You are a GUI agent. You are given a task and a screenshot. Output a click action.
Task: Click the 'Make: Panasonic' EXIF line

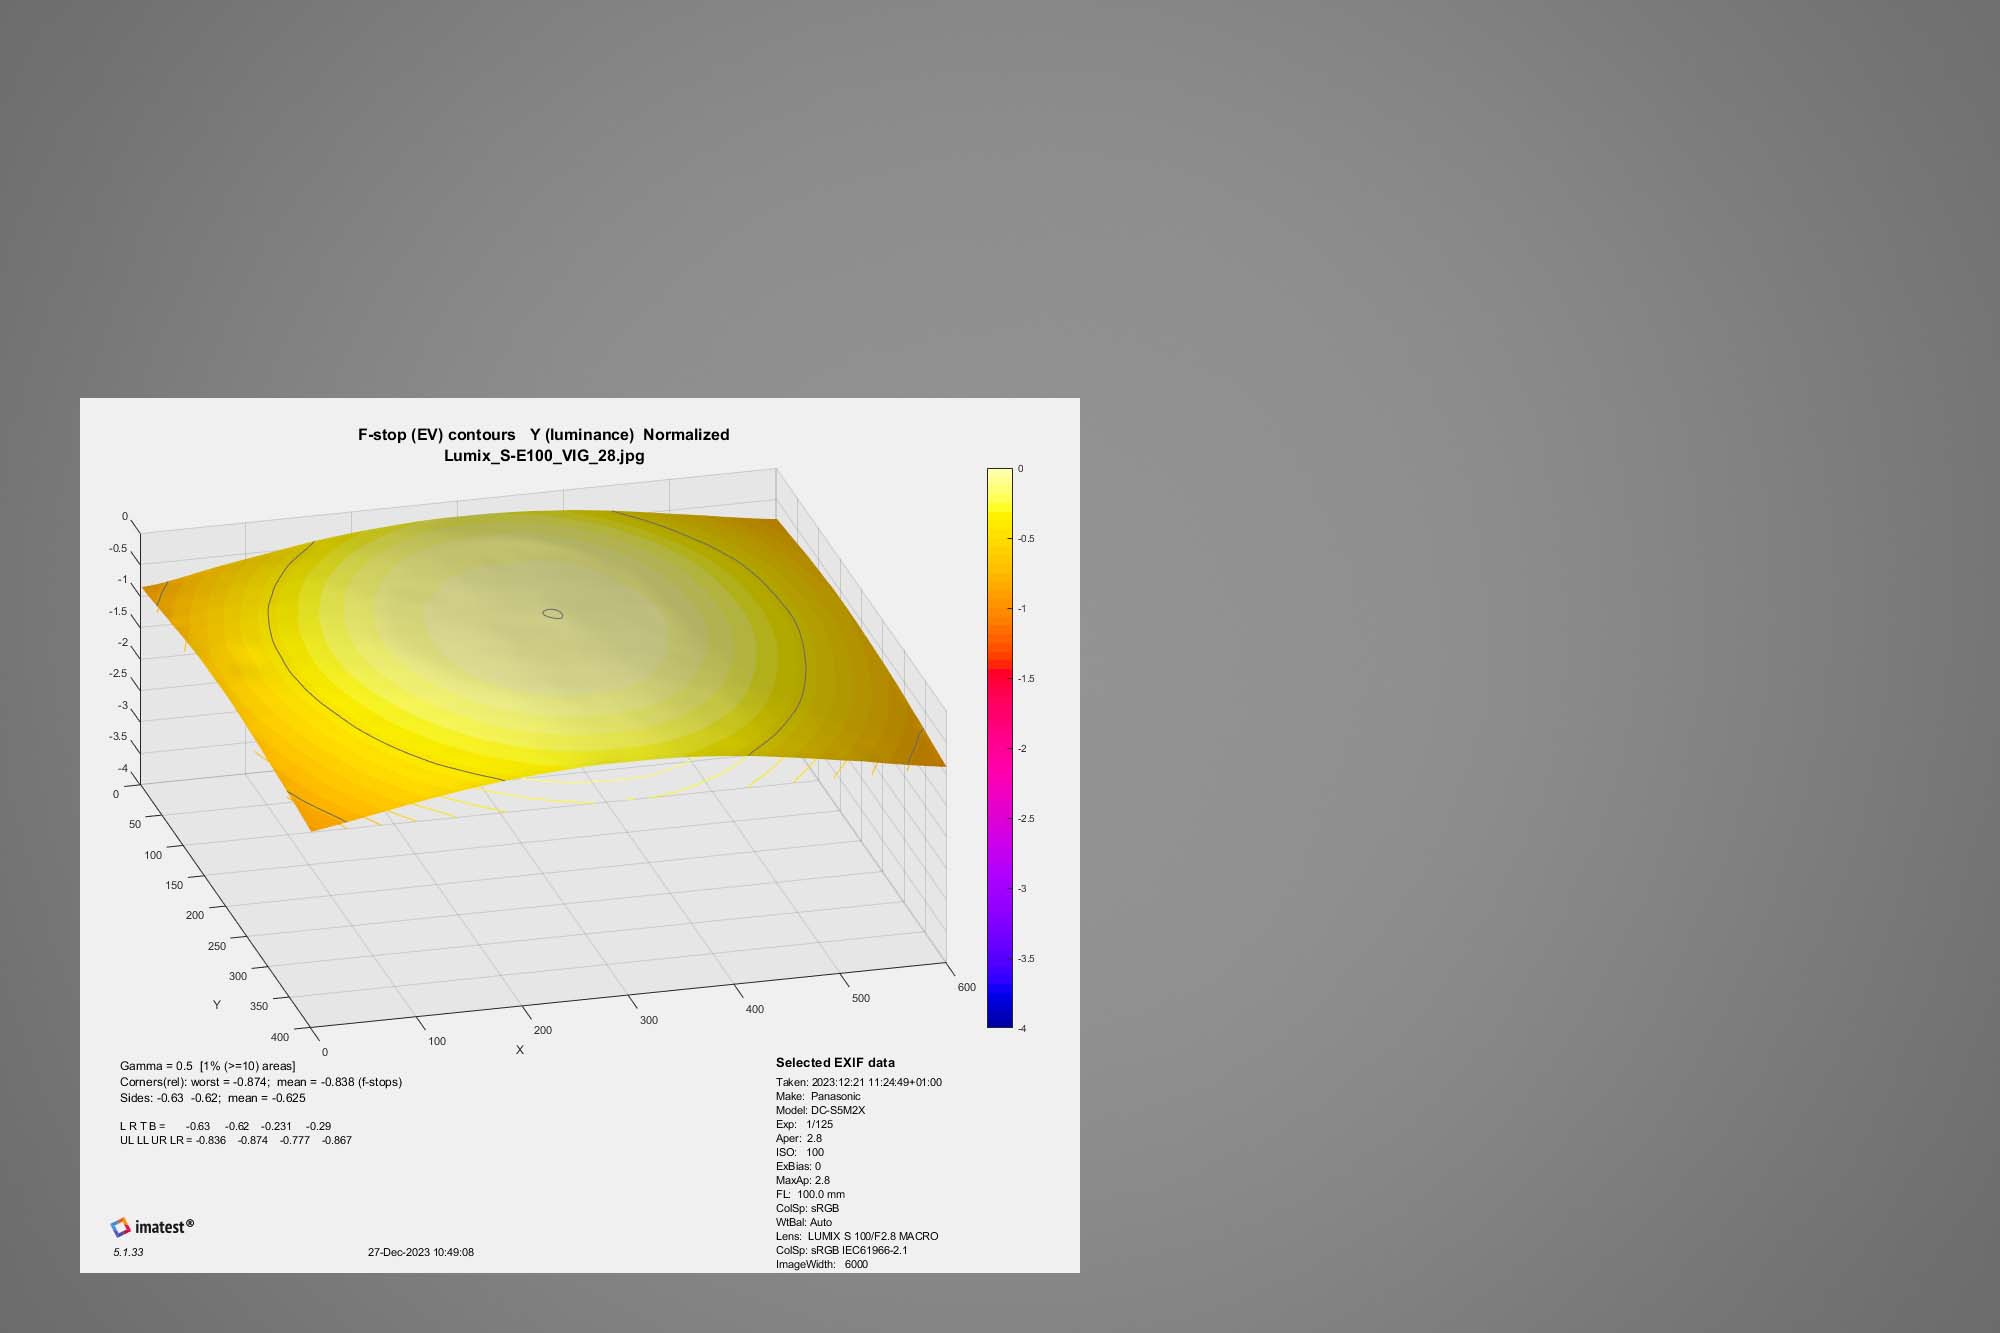[x=818, y=1096]
